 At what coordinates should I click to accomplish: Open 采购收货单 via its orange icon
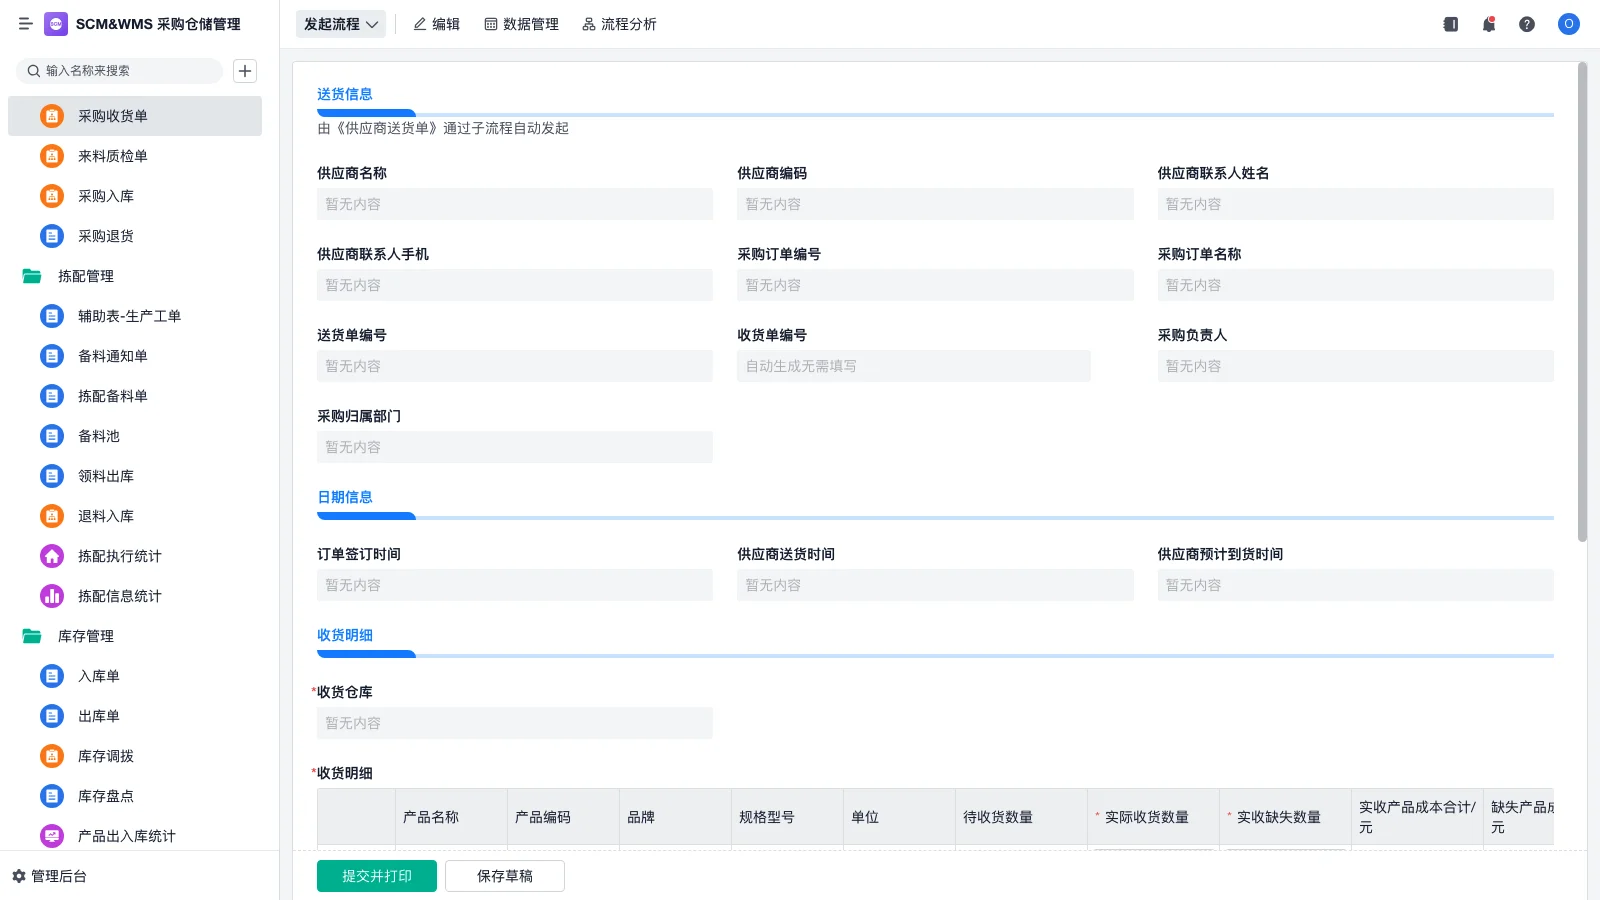click(x=52, y=116)
